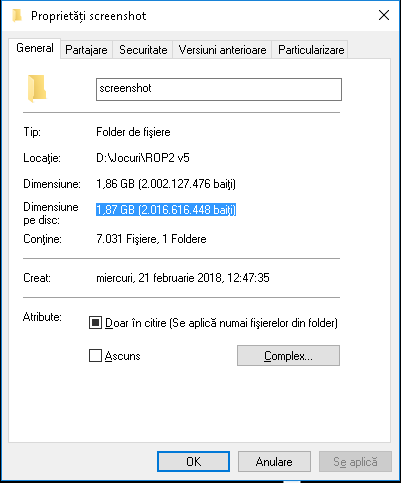The image size is (401, 483).
Task: Go to the Particularizare tab
Action: (311, 50)
